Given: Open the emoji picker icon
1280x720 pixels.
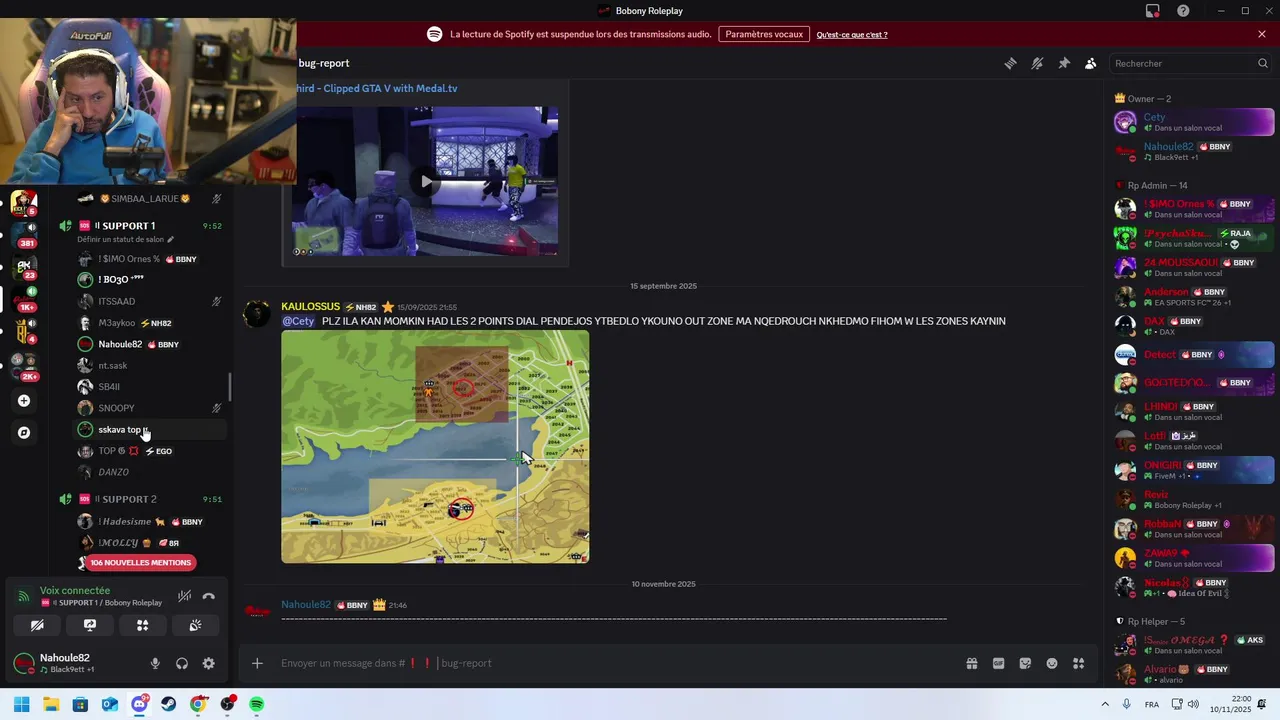Looking at the screenshot, I should [x=1052, y=663].
